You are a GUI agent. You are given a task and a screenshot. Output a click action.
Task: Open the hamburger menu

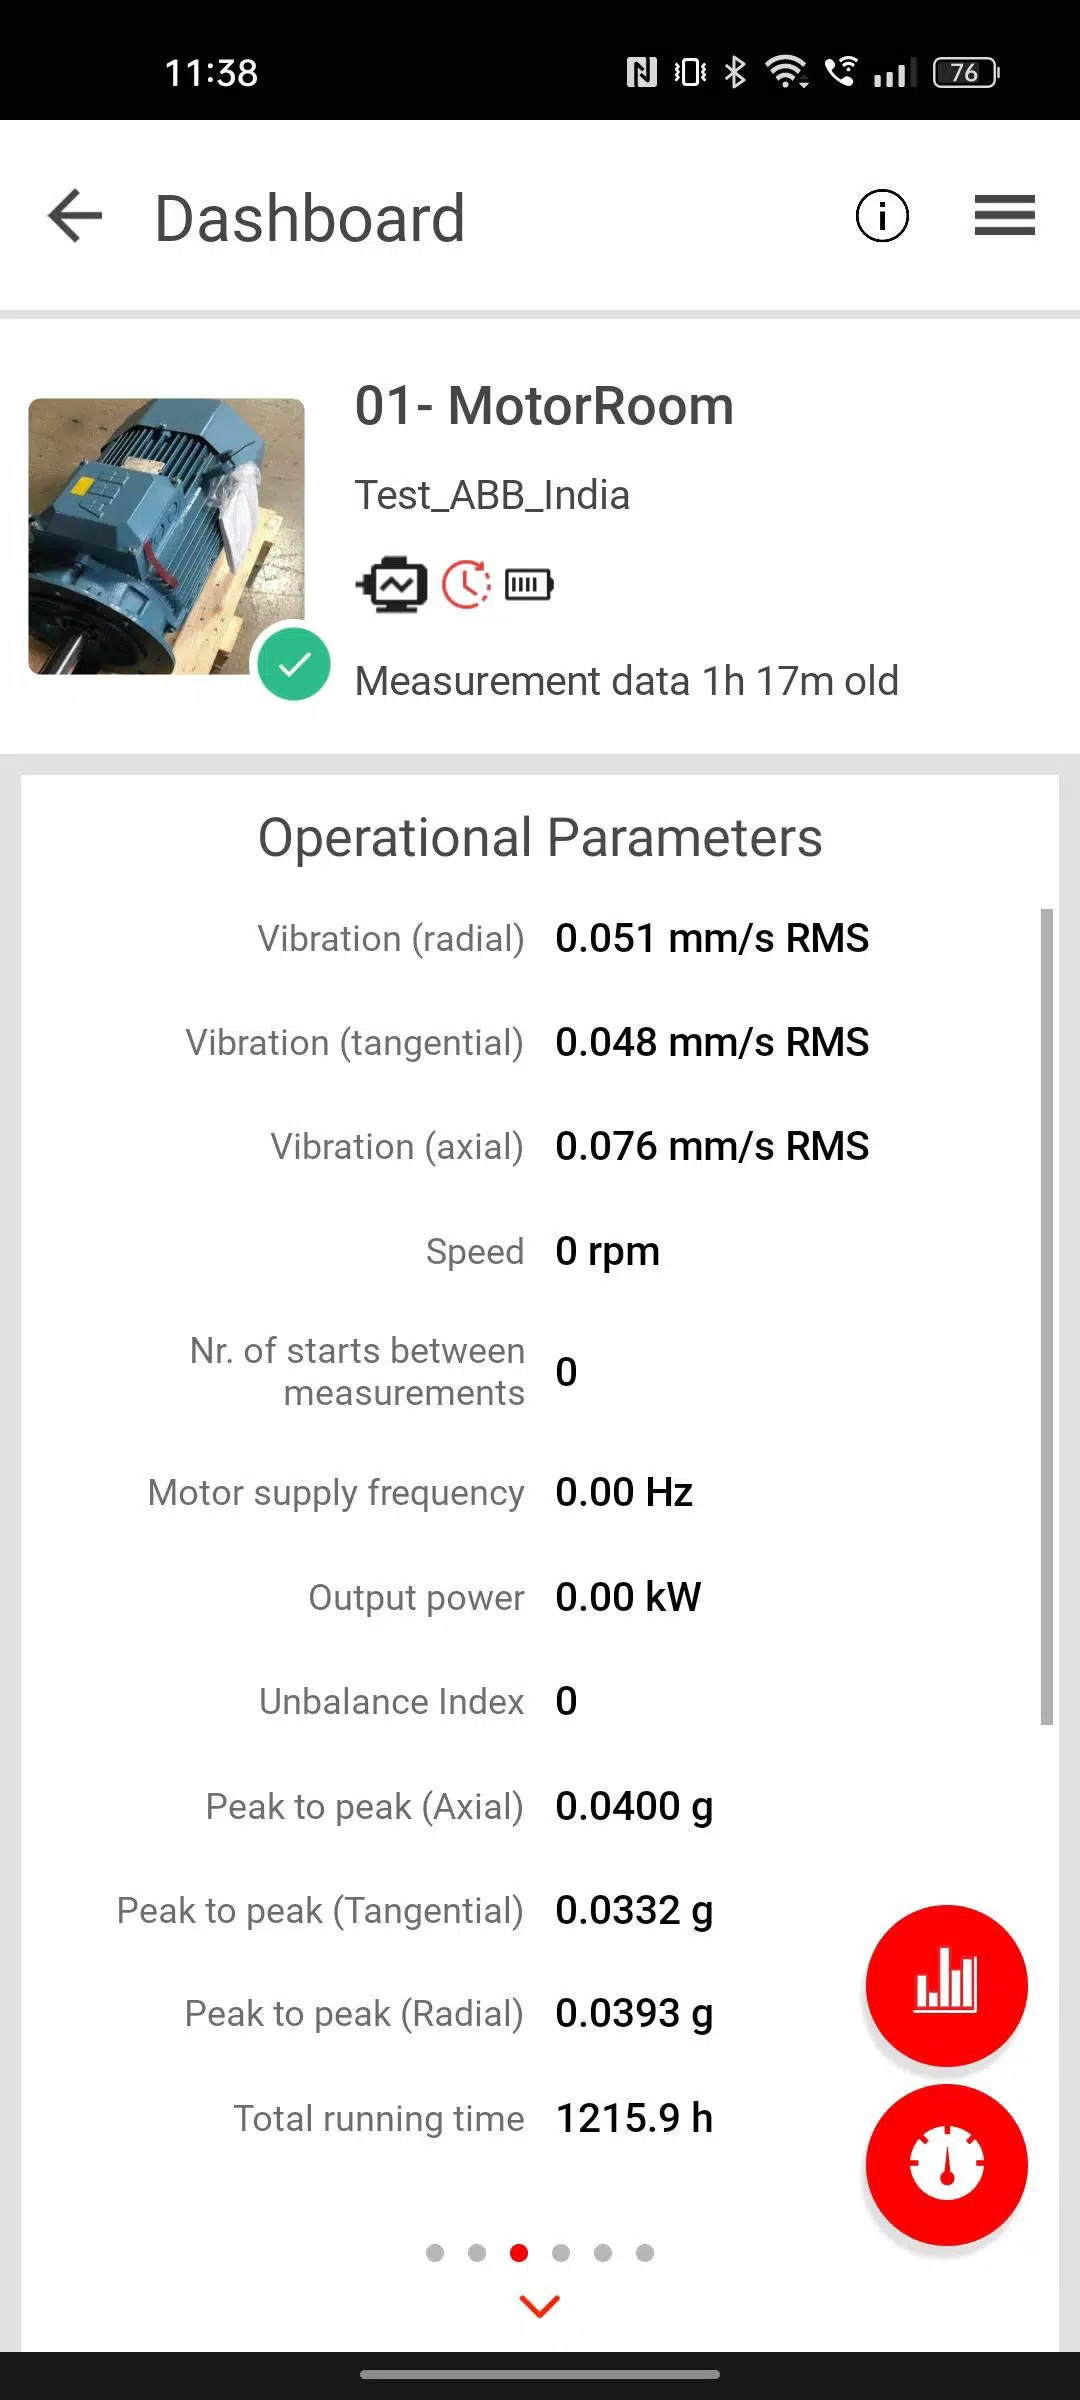1004,216
